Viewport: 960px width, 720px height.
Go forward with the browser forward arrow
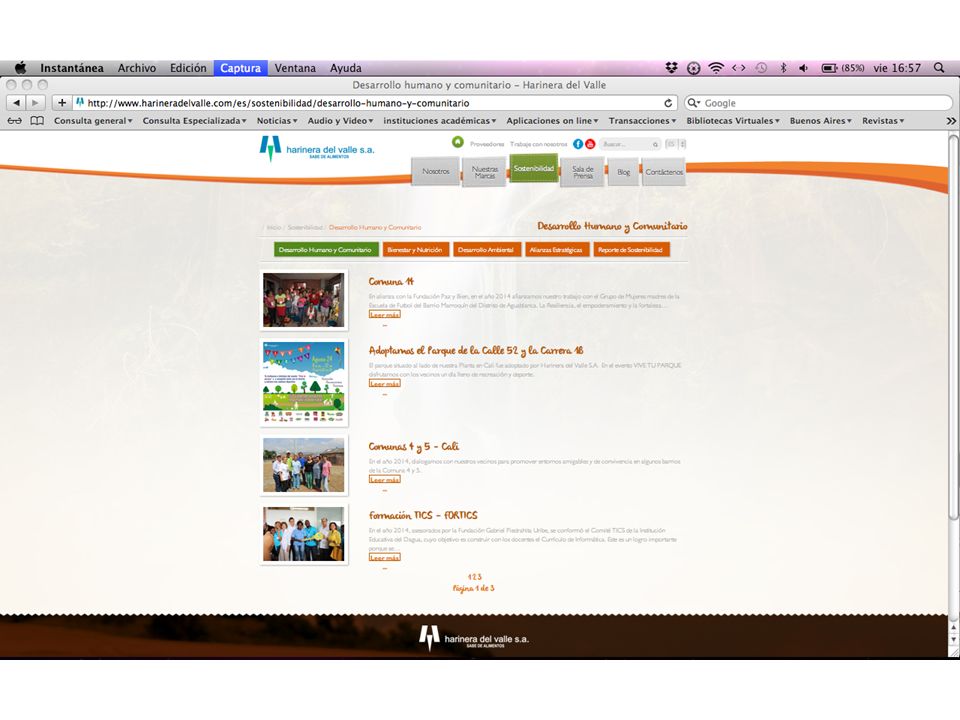[x=36, y=103]
